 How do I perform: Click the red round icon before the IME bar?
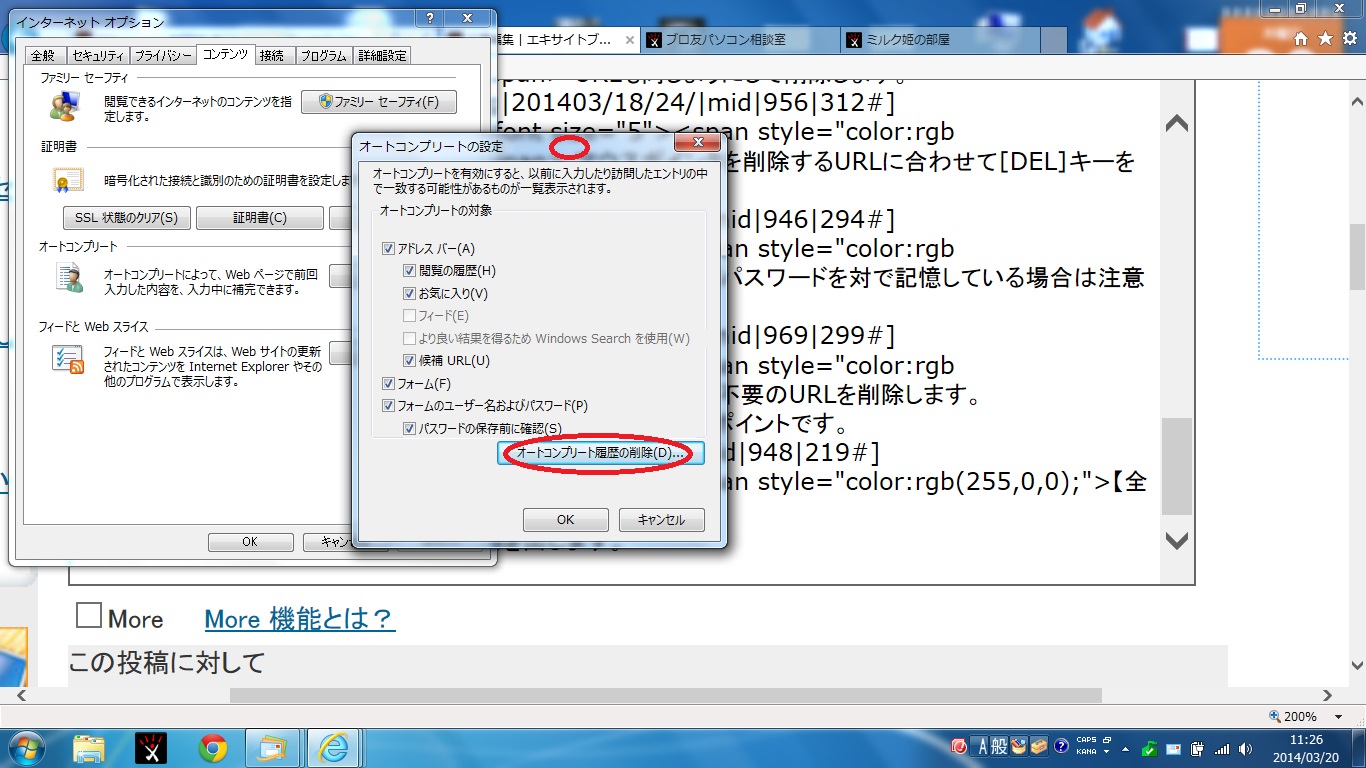point(959,746)
